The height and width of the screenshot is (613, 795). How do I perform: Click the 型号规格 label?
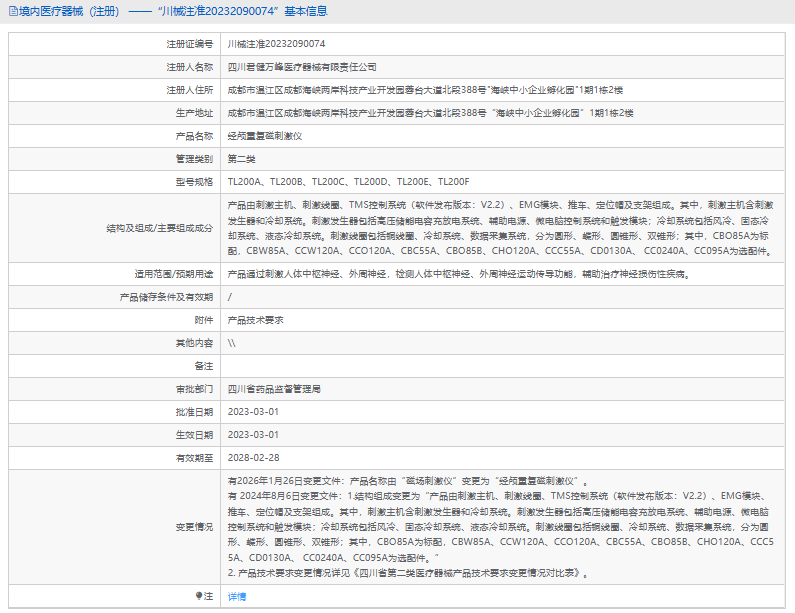click(194, 182)
